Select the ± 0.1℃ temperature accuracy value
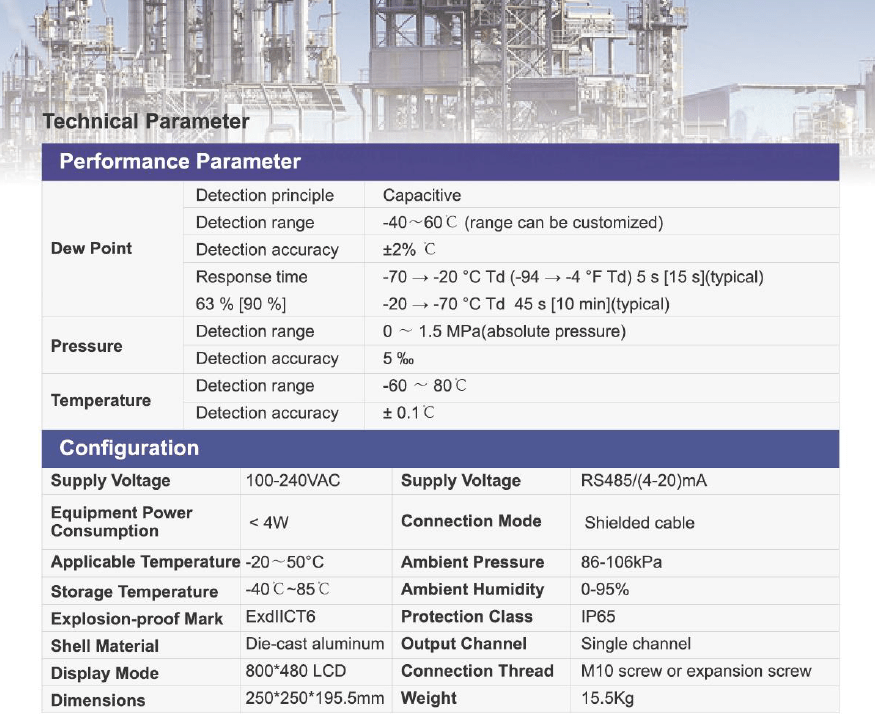The image size is (875, 720). click(x=409, y=413)
